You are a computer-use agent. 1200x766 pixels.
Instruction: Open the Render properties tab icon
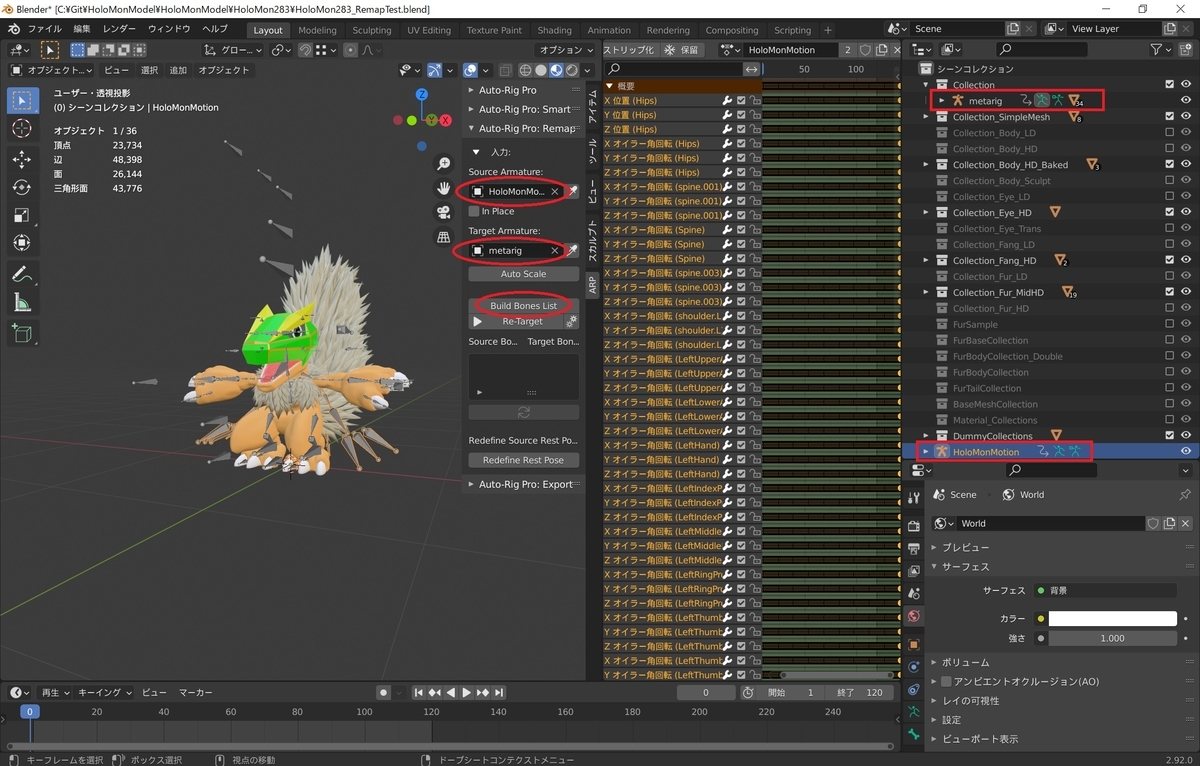[913, 526]
